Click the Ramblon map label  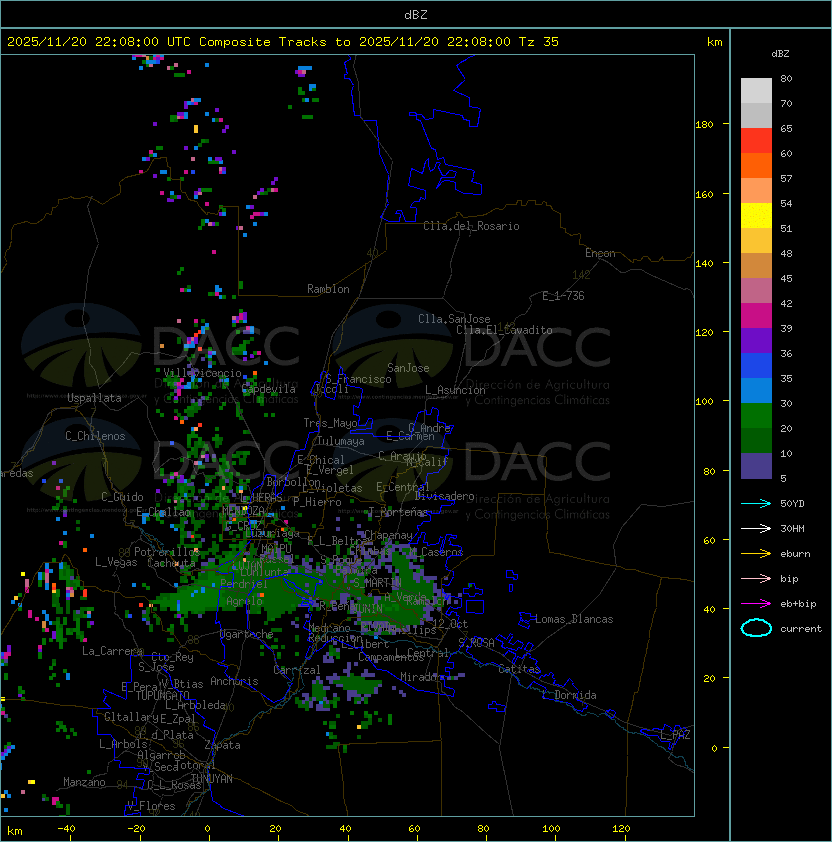tap(328, 289)
